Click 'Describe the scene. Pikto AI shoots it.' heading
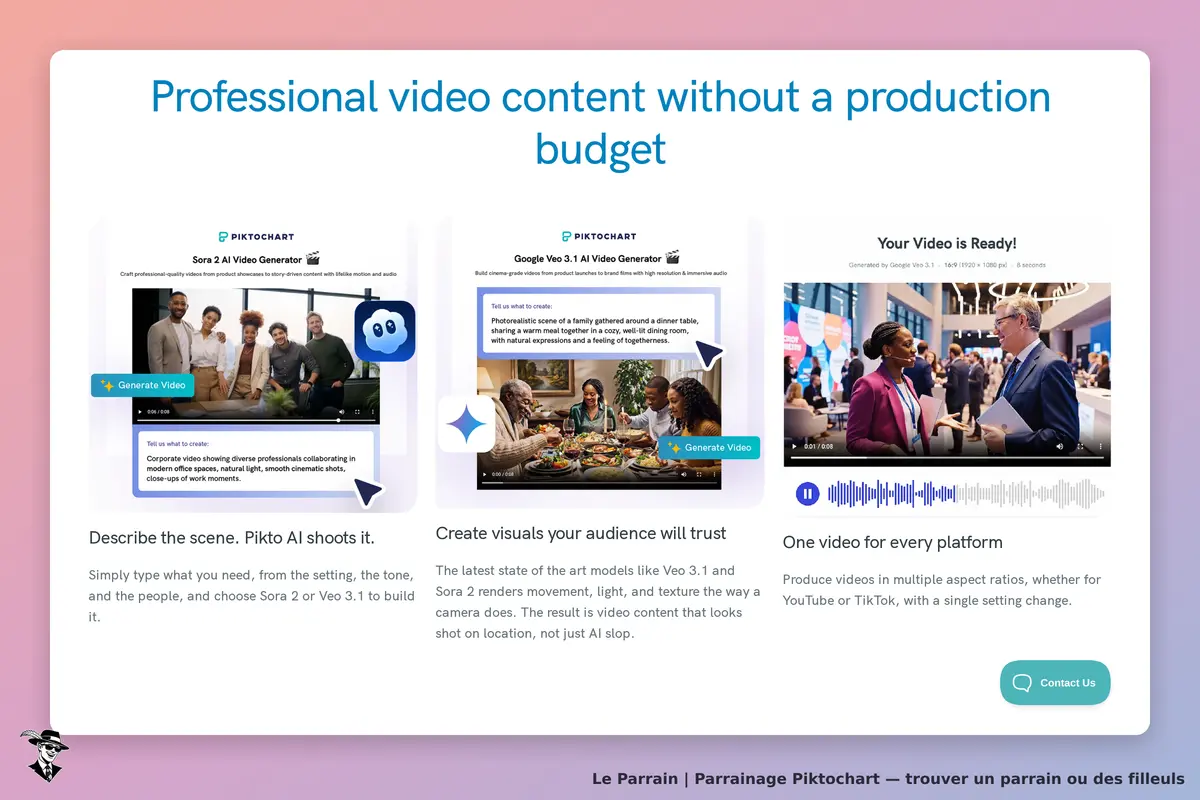1200x800 pixels. click(232, 538)
